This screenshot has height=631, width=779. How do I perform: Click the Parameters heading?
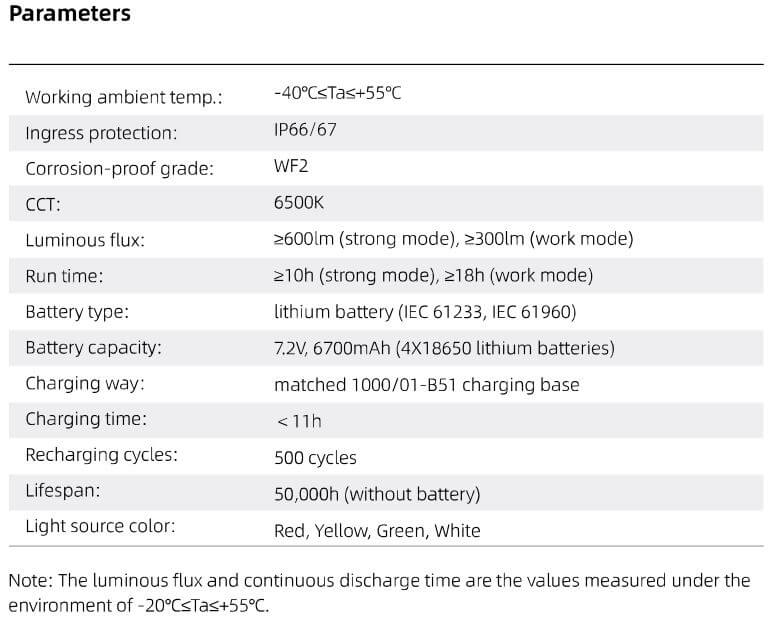pyautogui.click(x=69, y=15)
